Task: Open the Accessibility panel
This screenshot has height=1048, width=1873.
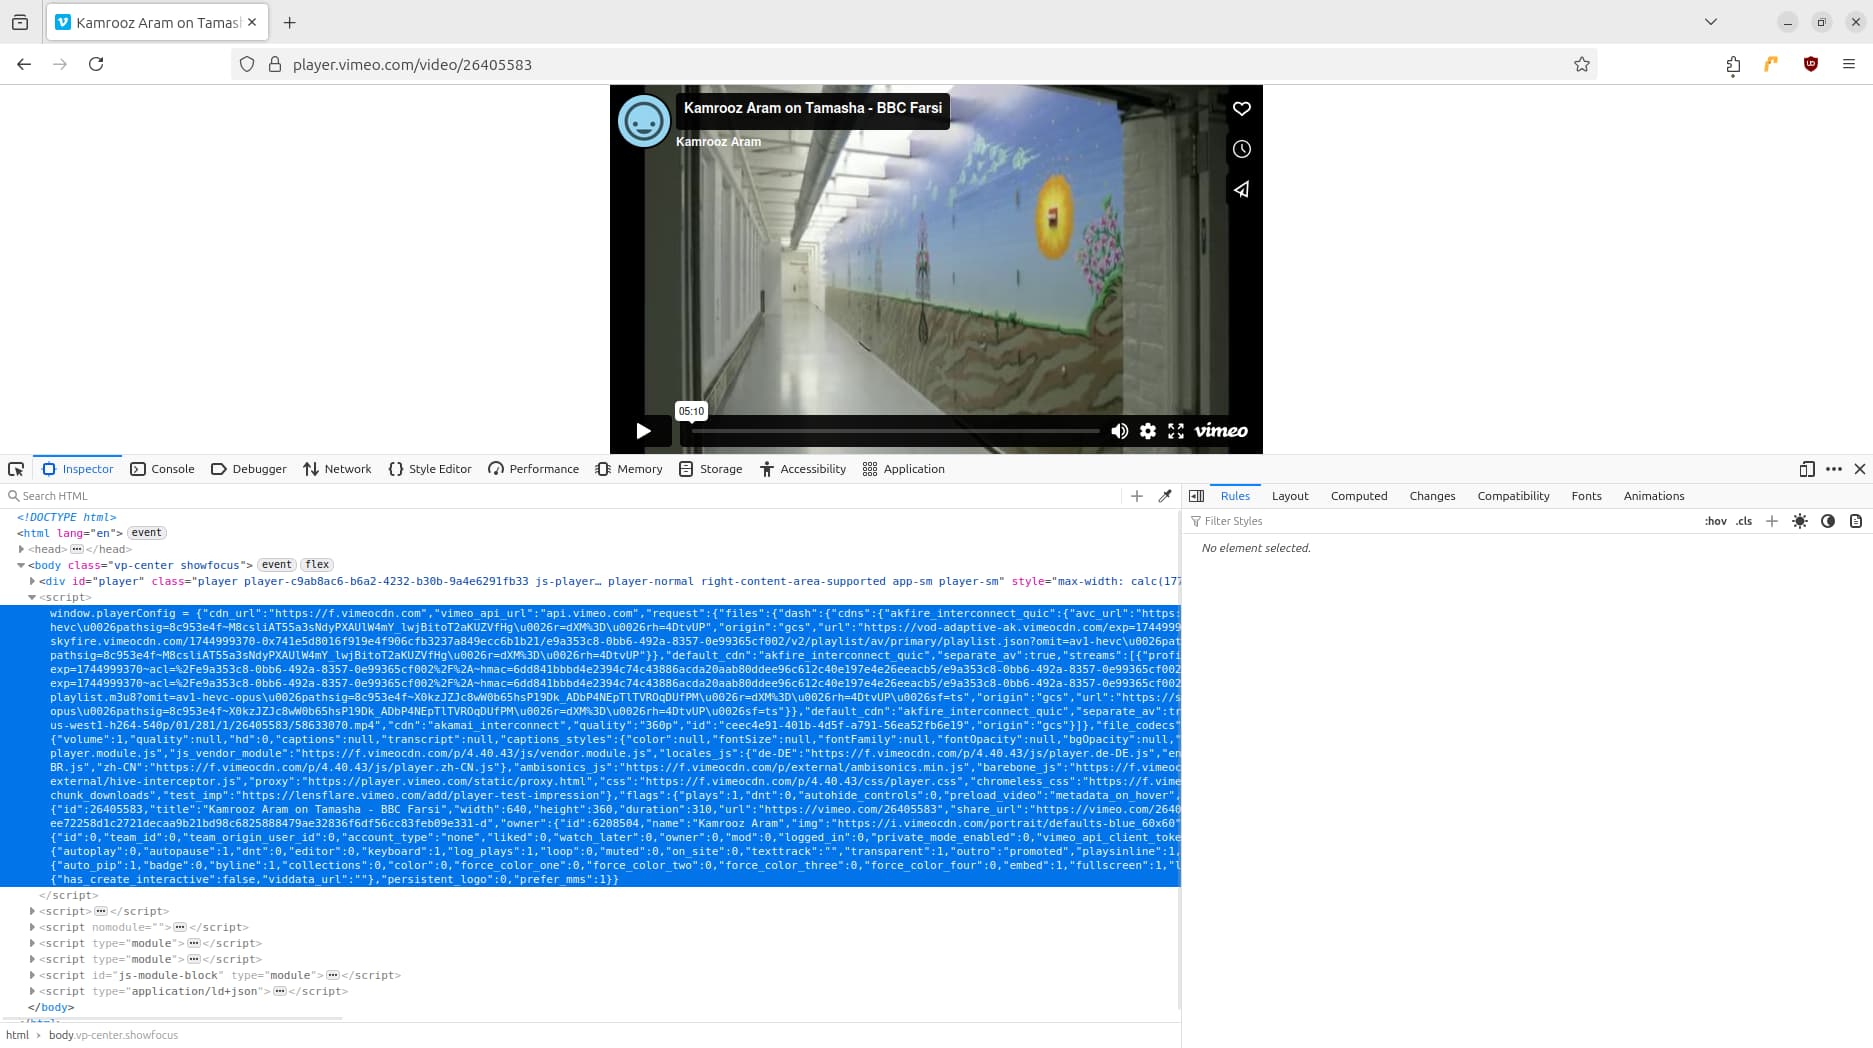Action: tap(803, 469)
